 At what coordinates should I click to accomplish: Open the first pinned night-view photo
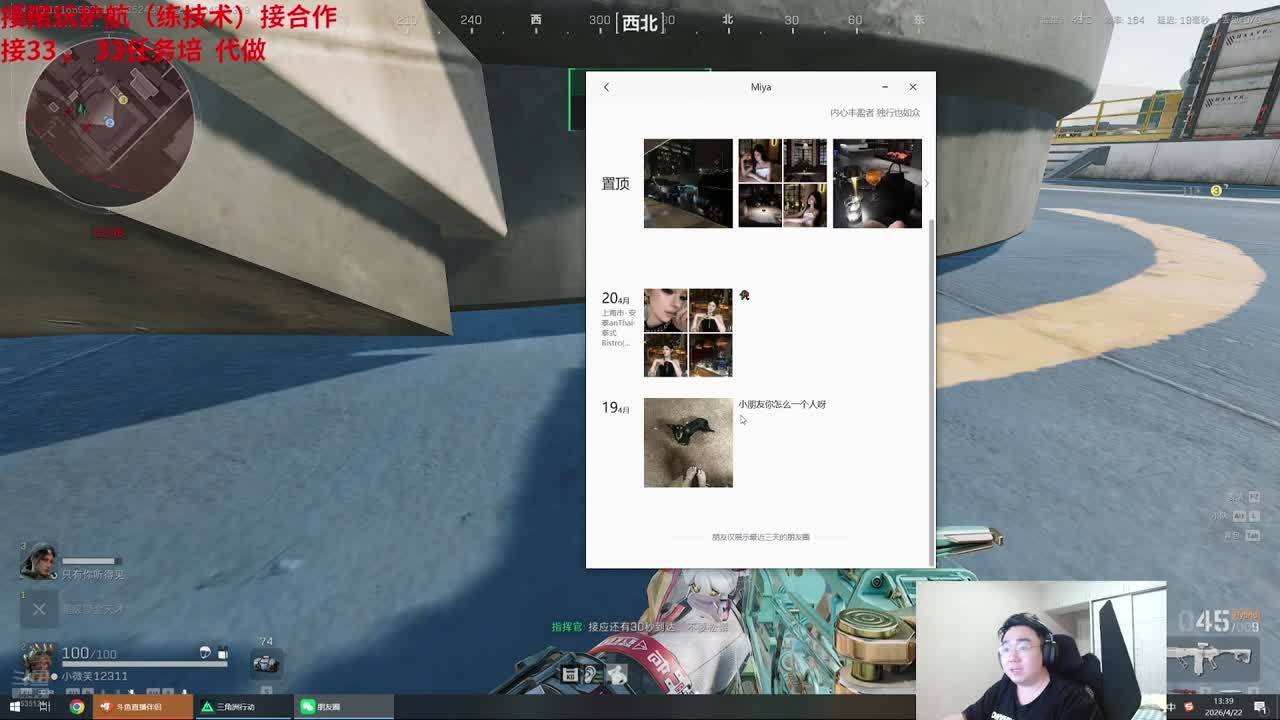pyautogui.click(x=688, y=183)
